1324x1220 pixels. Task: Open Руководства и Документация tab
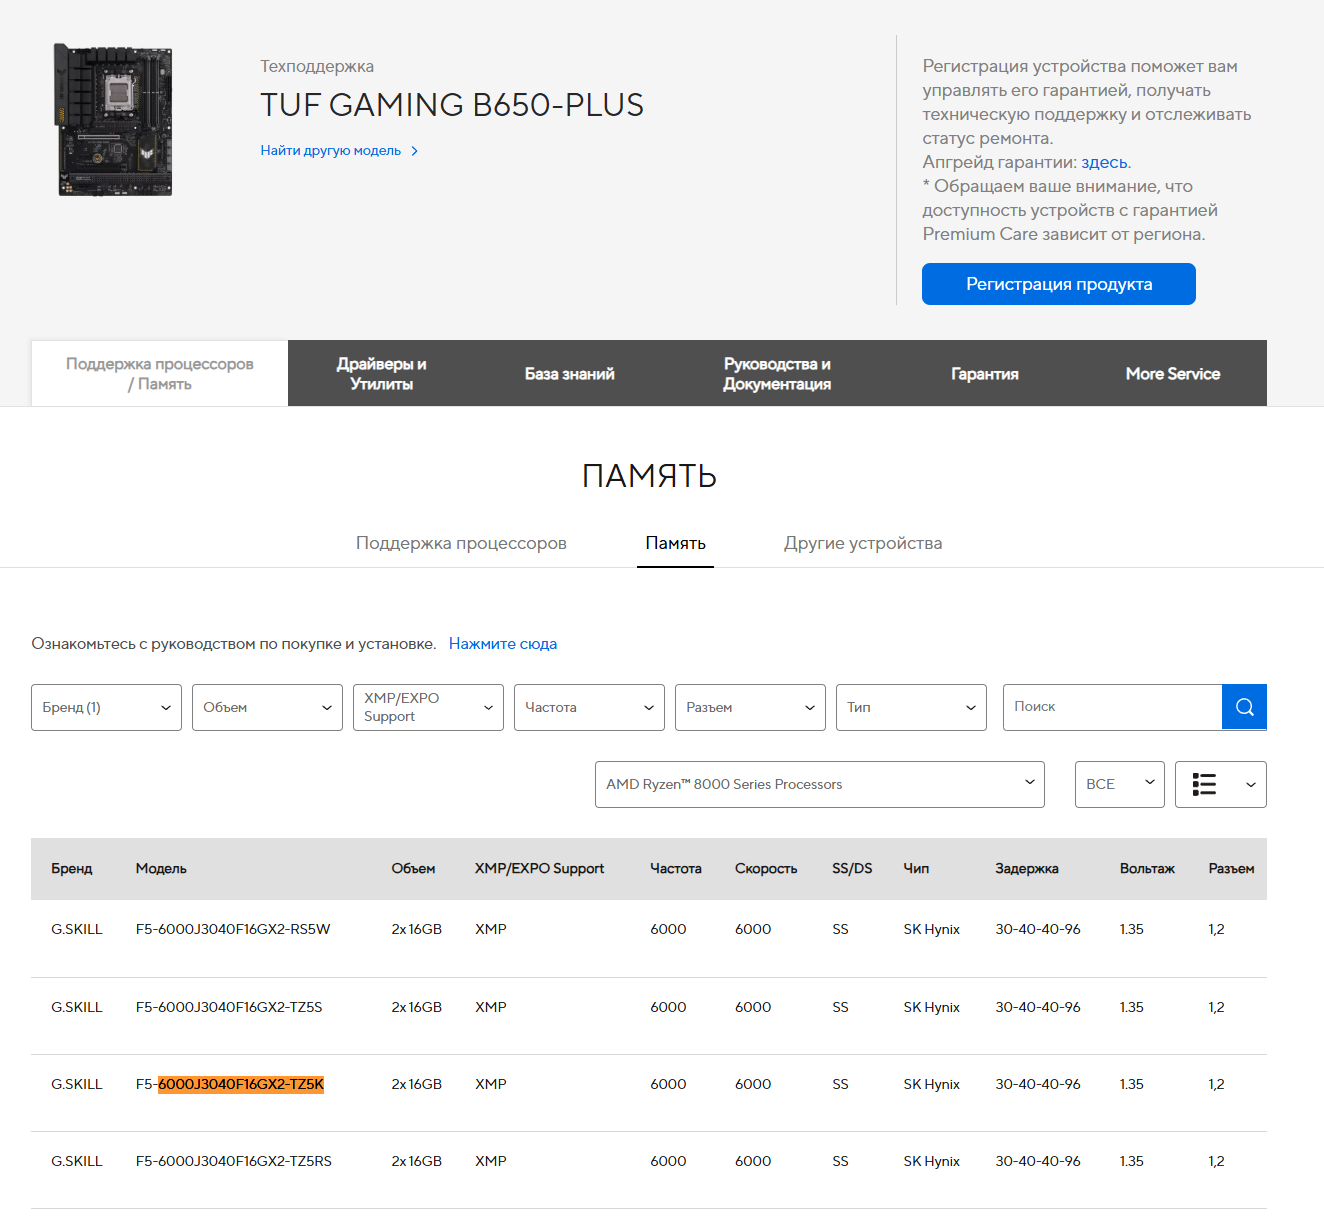pyautogui.click(x=777, y=373)
